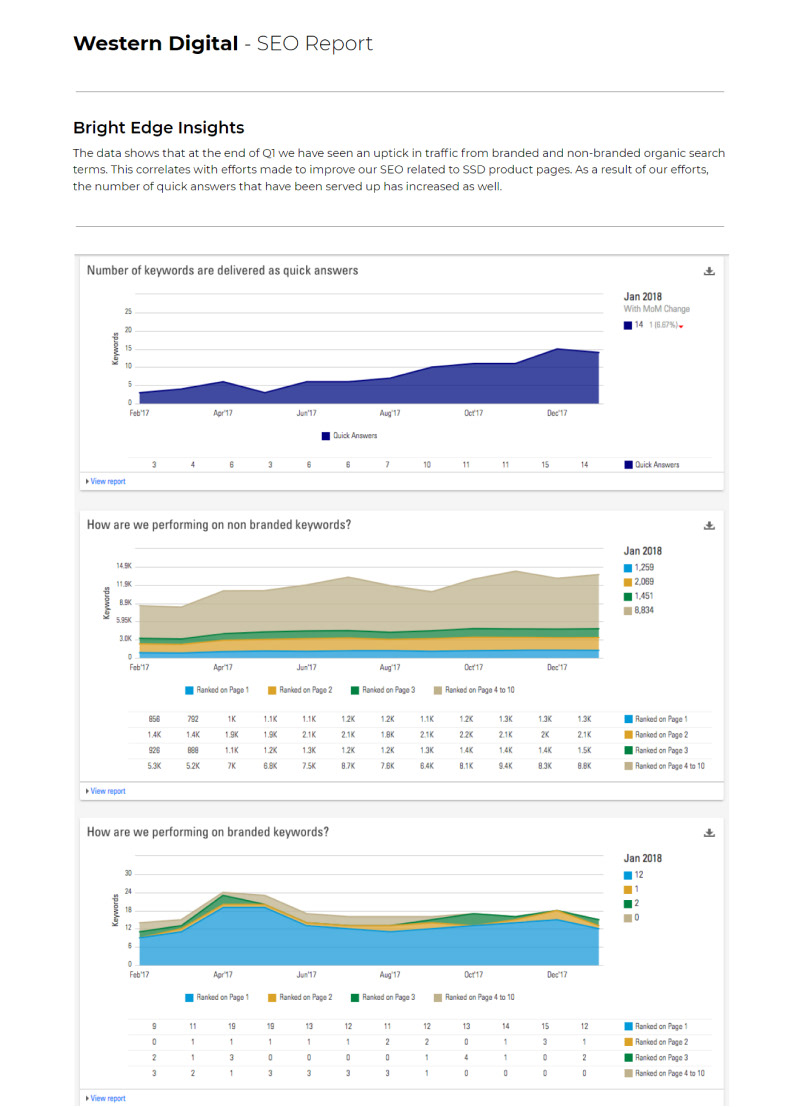
Task: Click the 1,451 value in non branded Jan 2018 summary
Action: [x=644, y=596]
